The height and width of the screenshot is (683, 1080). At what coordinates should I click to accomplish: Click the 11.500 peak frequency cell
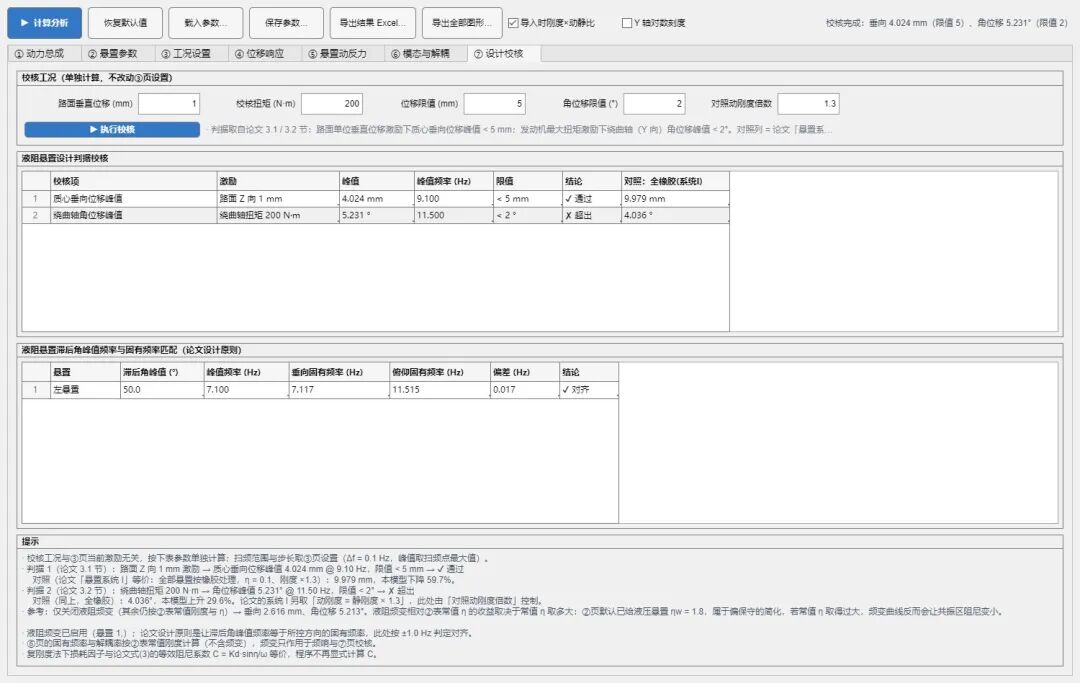coord(454,215)
